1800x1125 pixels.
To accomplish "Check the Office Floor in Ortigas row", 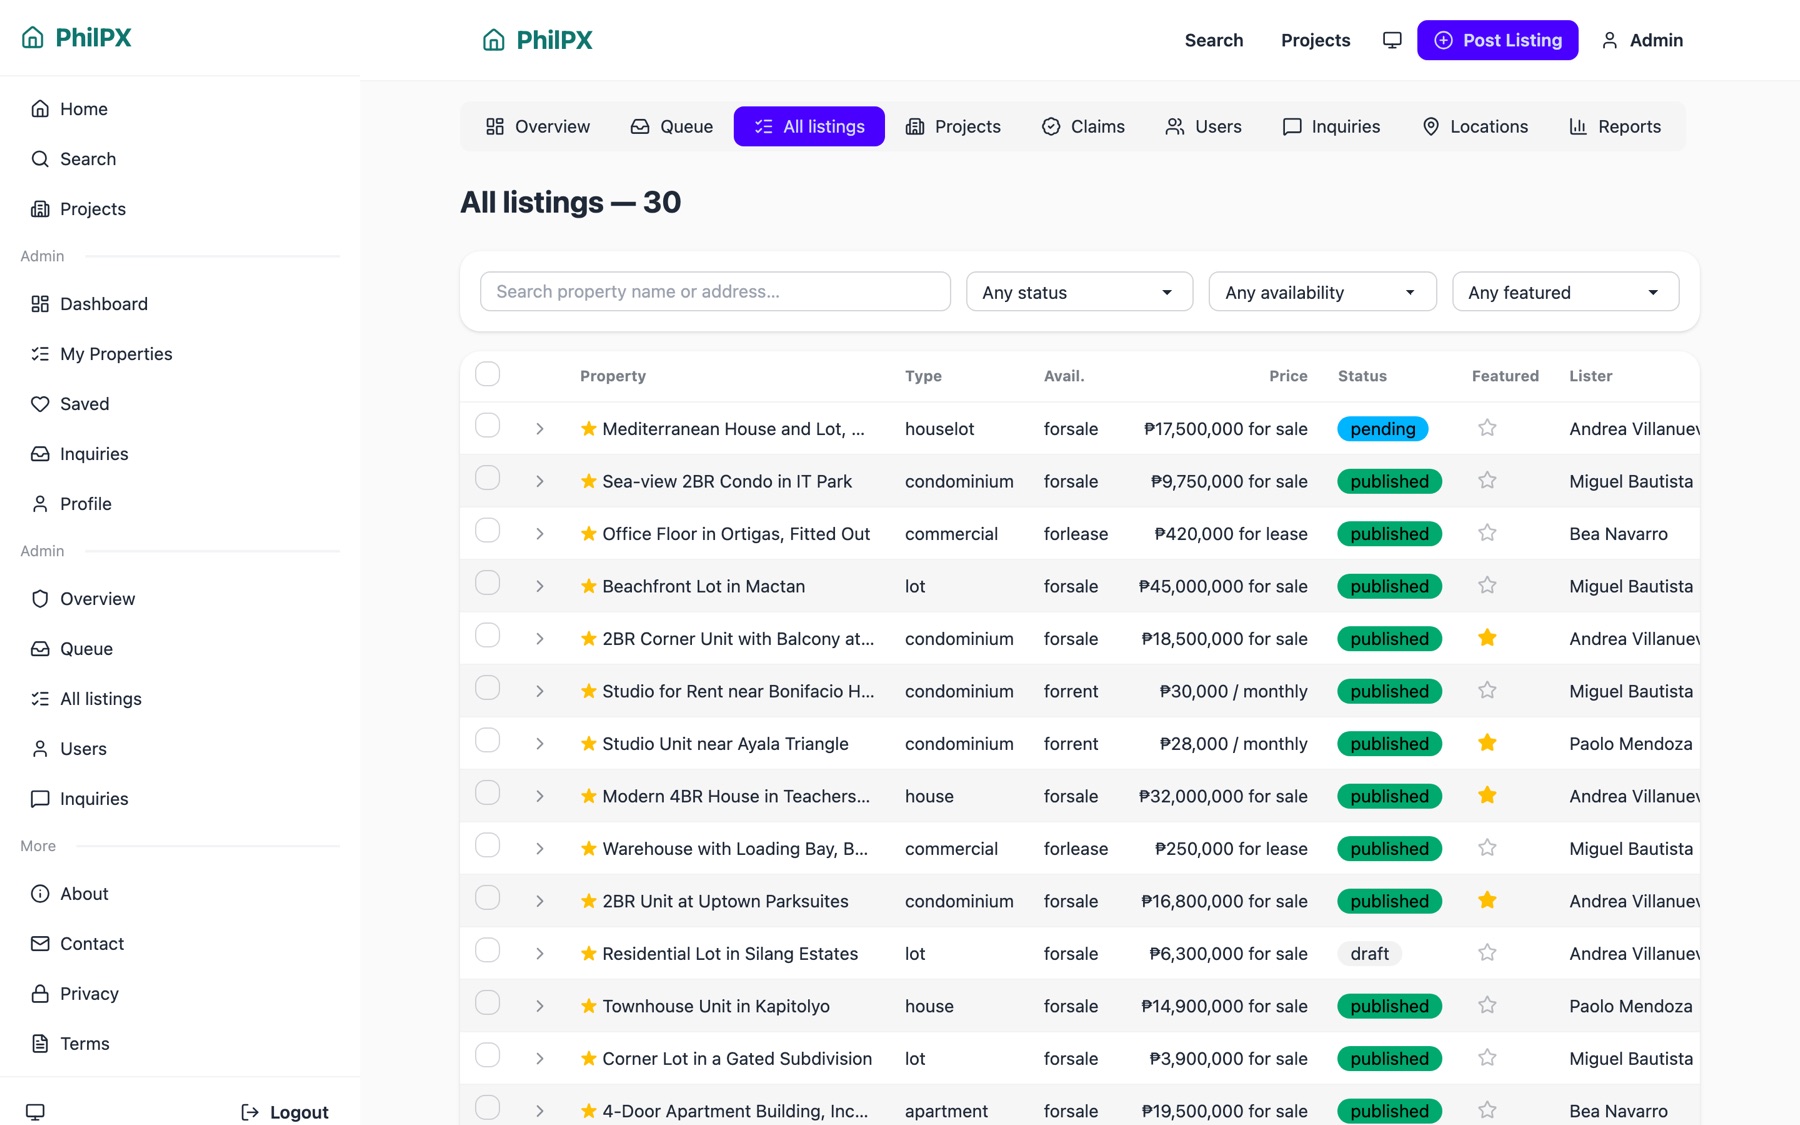I will pos(487,531).
